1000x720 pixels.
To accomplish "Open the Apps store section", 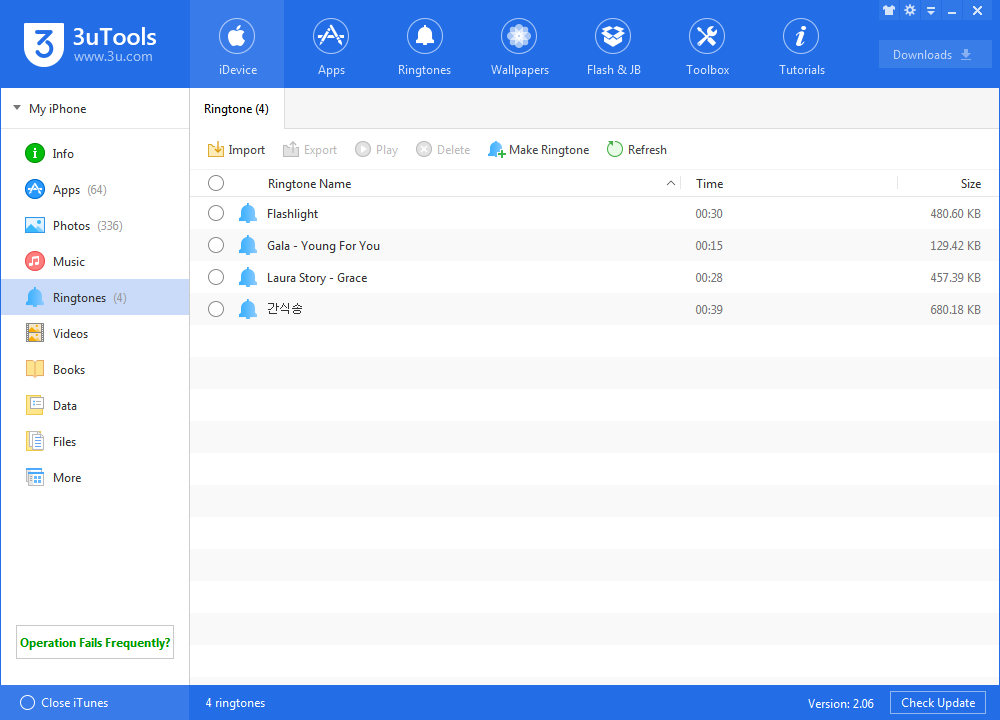I will pyautogui.click(x=331, y=45).
